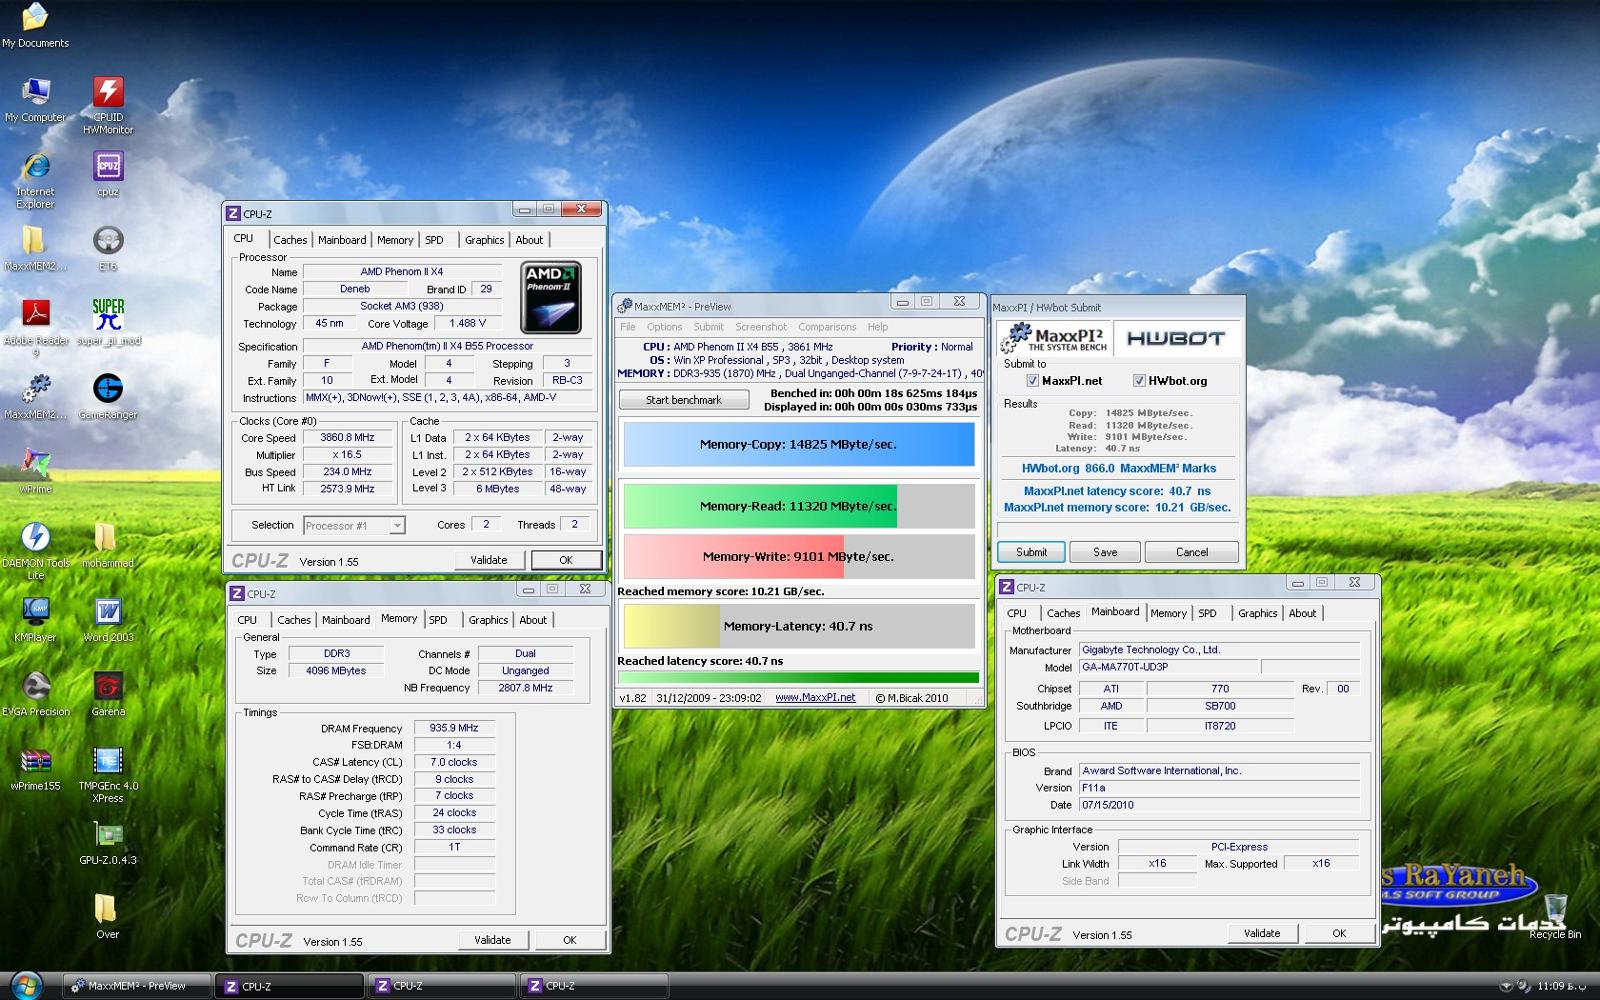The image size is (1600, 1000).
Task: Click OK in the Mainboard CPU-Z window
Action: click(x=1339, y=933)
